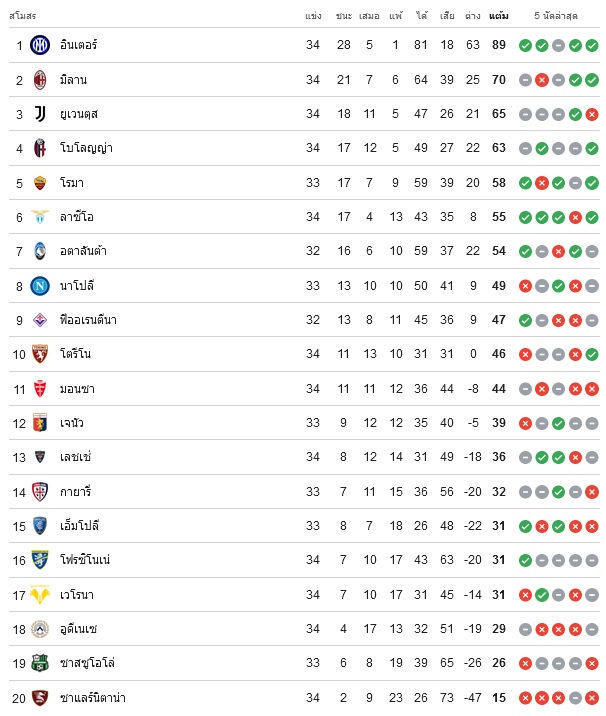Click the Inter Milan club crest
The image size is (606, 716).
pyautogui.click(x=40, y=45)
